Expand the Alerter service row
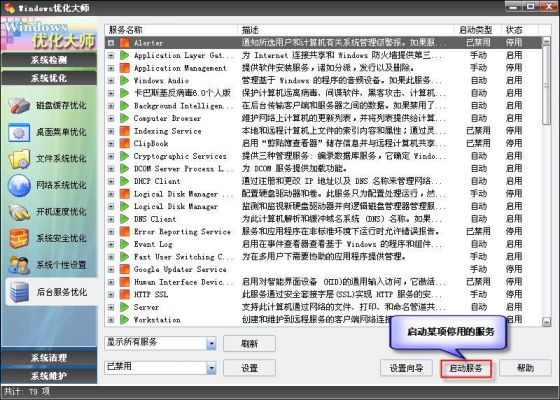This screenshot has height=400, width=560. [111, 43]
